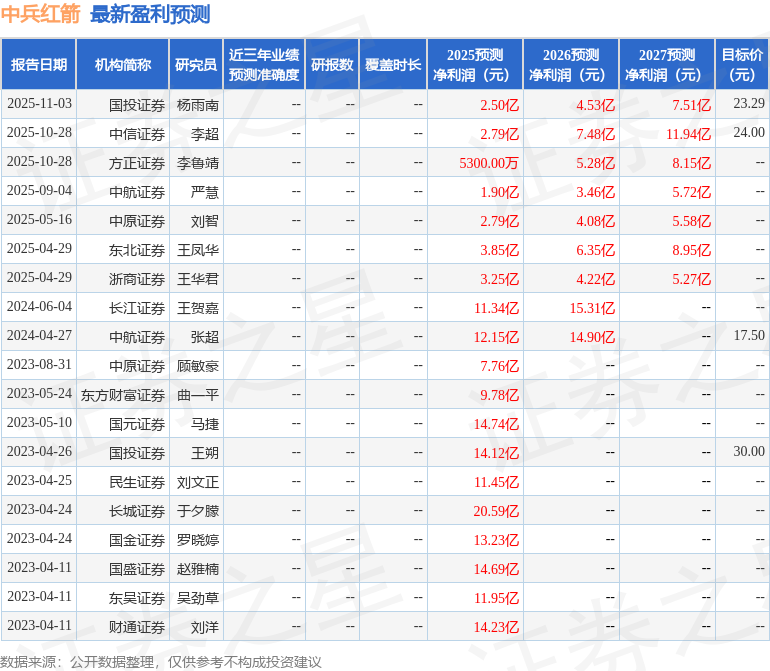Click analyst 王贺嘉
The height and width of the screenshot is (671, 770).
[x=197, y=308]
